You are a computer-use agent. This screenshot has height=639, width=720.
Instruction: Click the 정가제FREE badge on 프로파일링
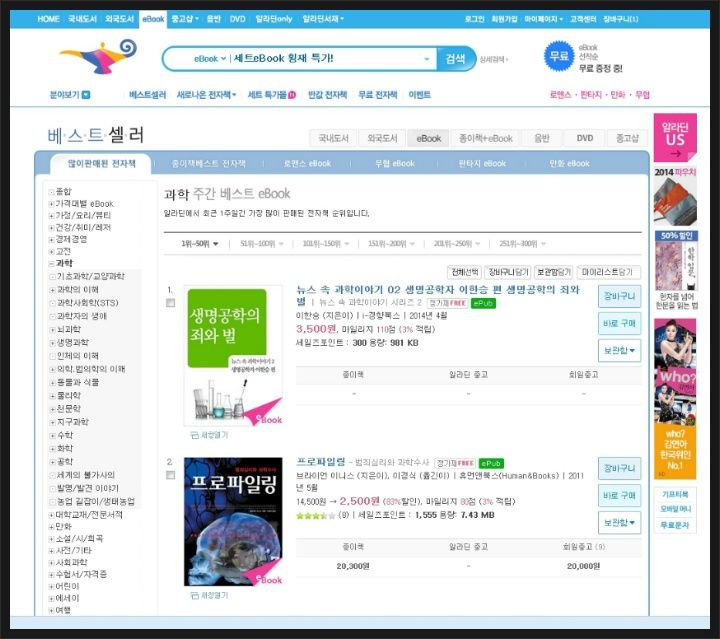455,463
